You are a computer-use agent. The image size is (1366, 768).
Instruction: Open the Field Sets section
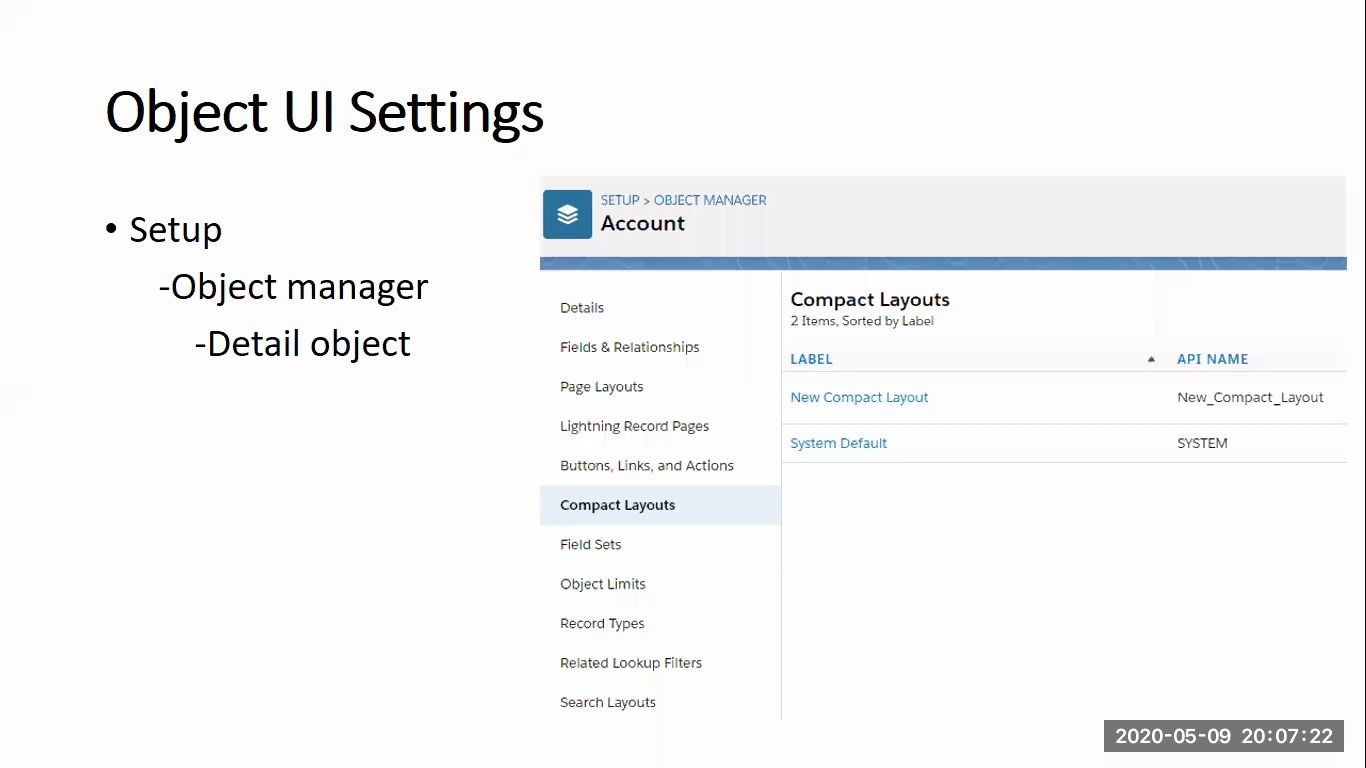coord(588,544)
